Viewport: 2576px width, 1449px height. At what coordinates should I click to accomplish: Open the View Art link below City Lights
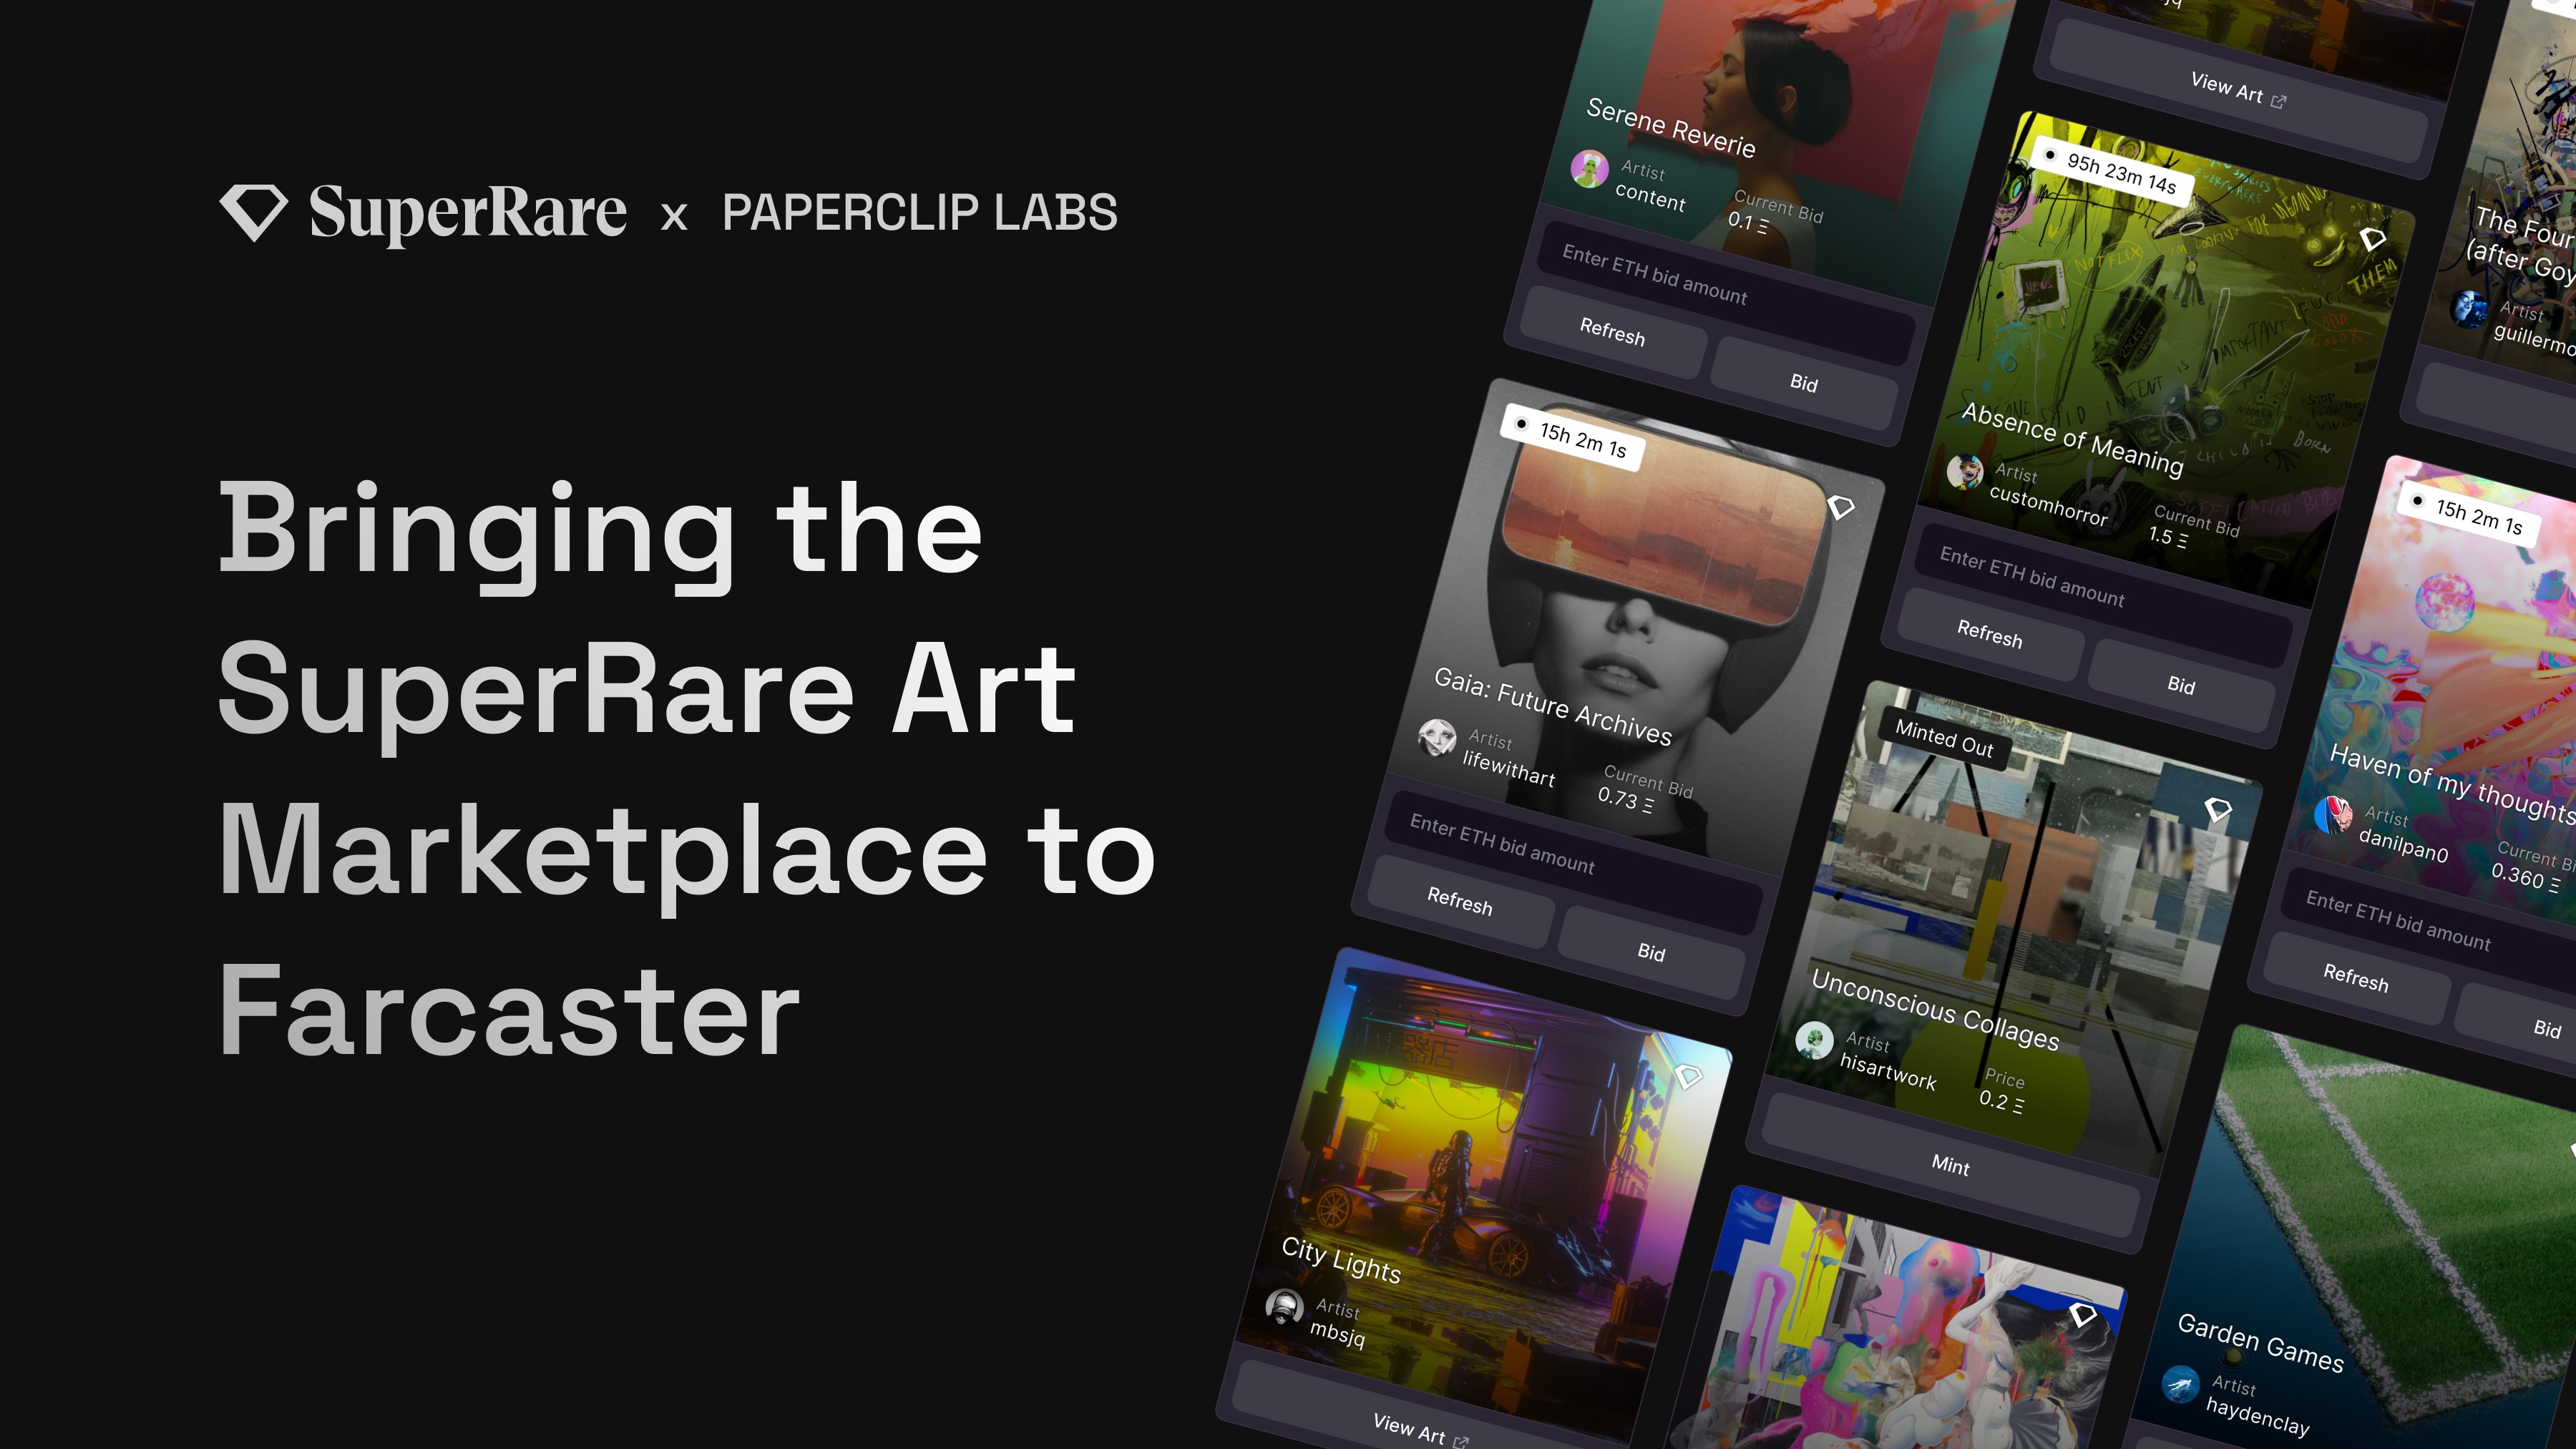pyautogui.click(x=1413, y=1427)
